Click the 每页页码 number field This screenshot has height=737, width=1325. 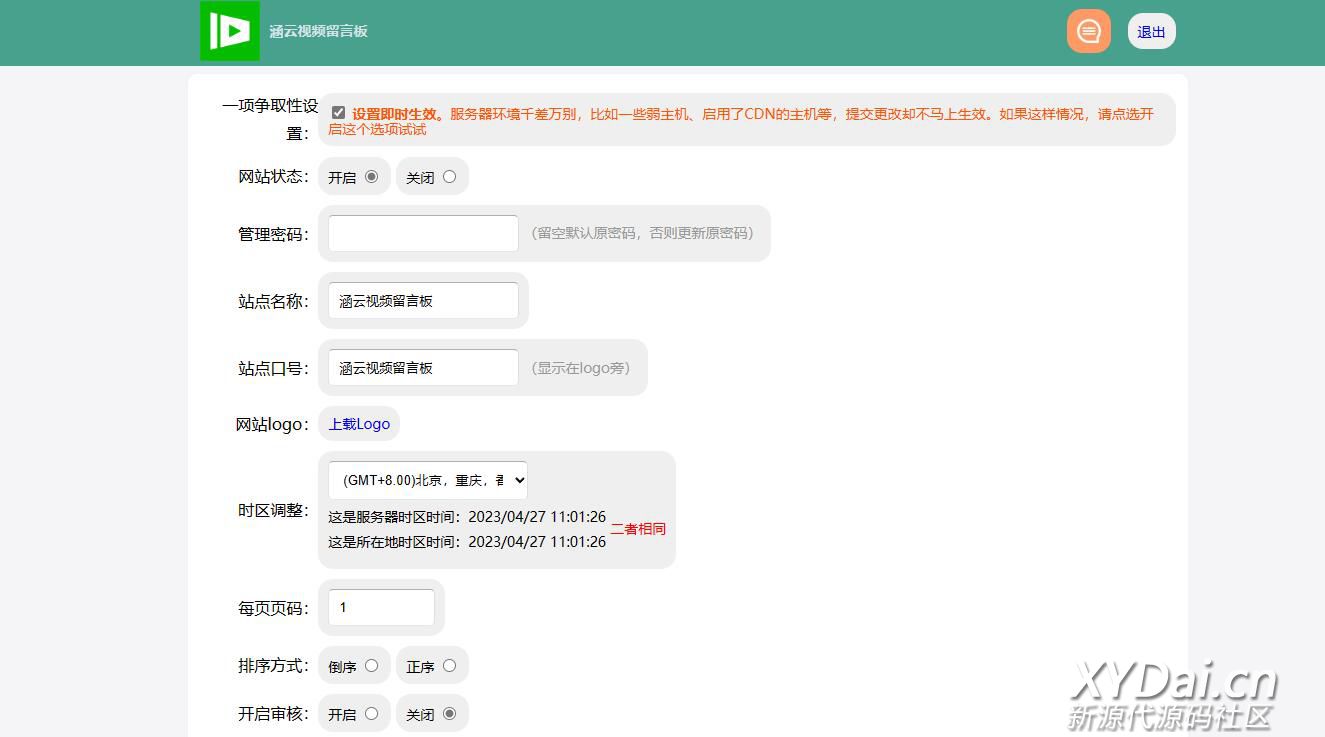[x=381, y=608]
